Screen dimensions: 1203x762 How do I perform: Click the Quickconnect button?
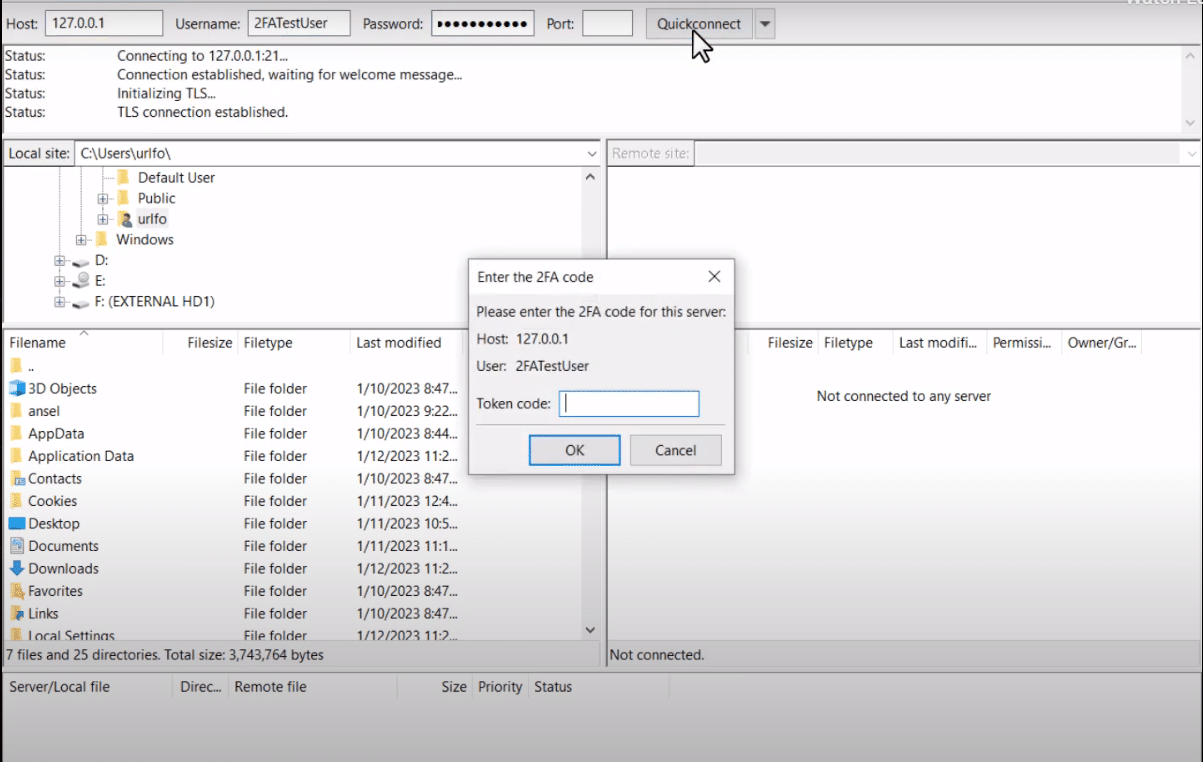pyautogui.click(x=699, y=24)
